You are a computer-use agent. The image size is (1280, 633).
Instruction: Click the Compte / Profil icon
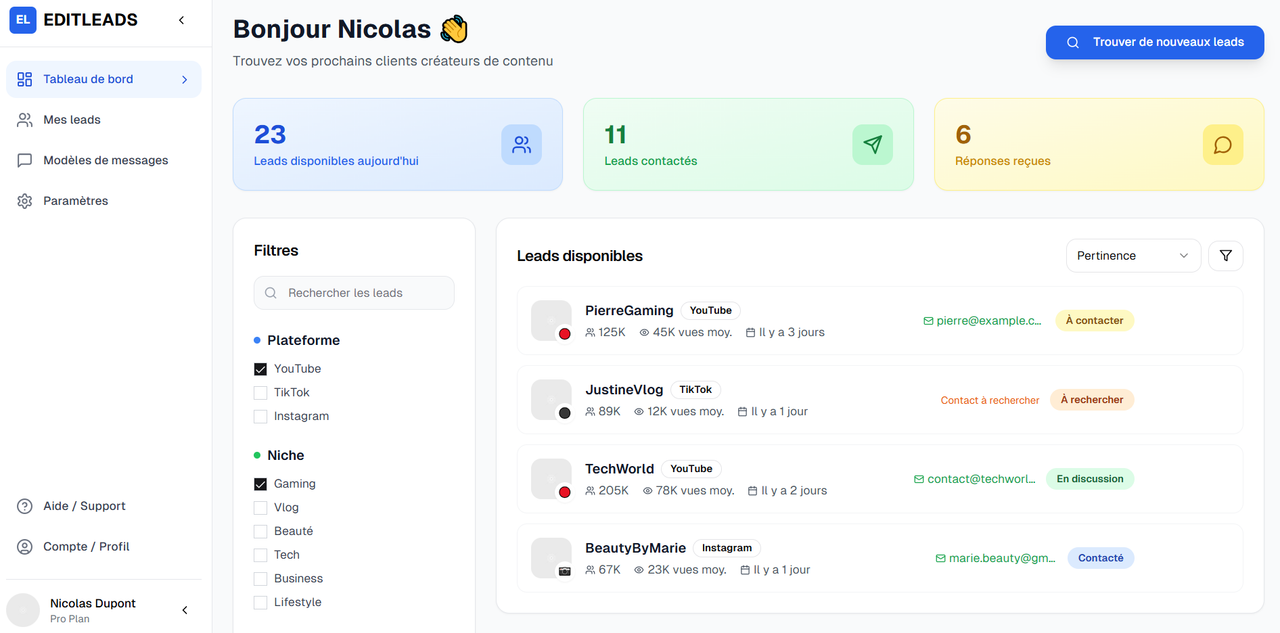coord(23,546)
